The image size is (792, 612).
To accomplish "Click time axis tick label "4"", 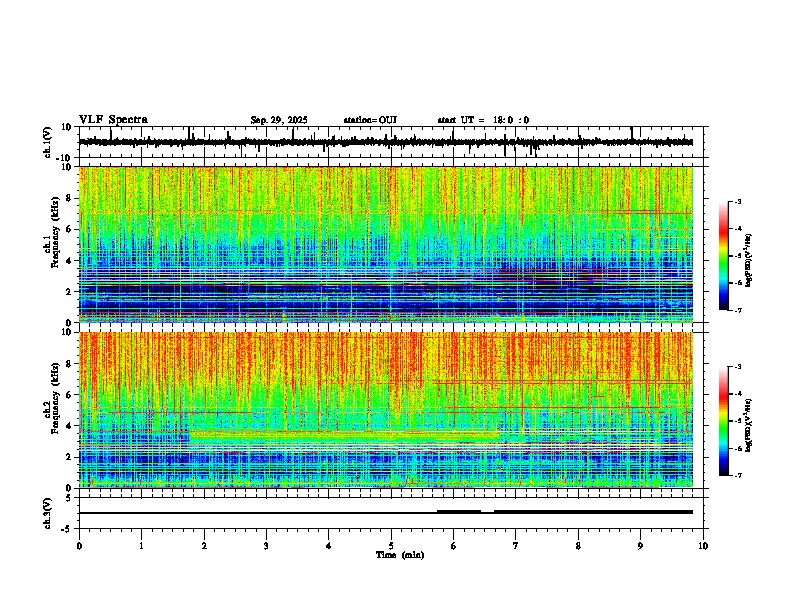I will (328, 546).
